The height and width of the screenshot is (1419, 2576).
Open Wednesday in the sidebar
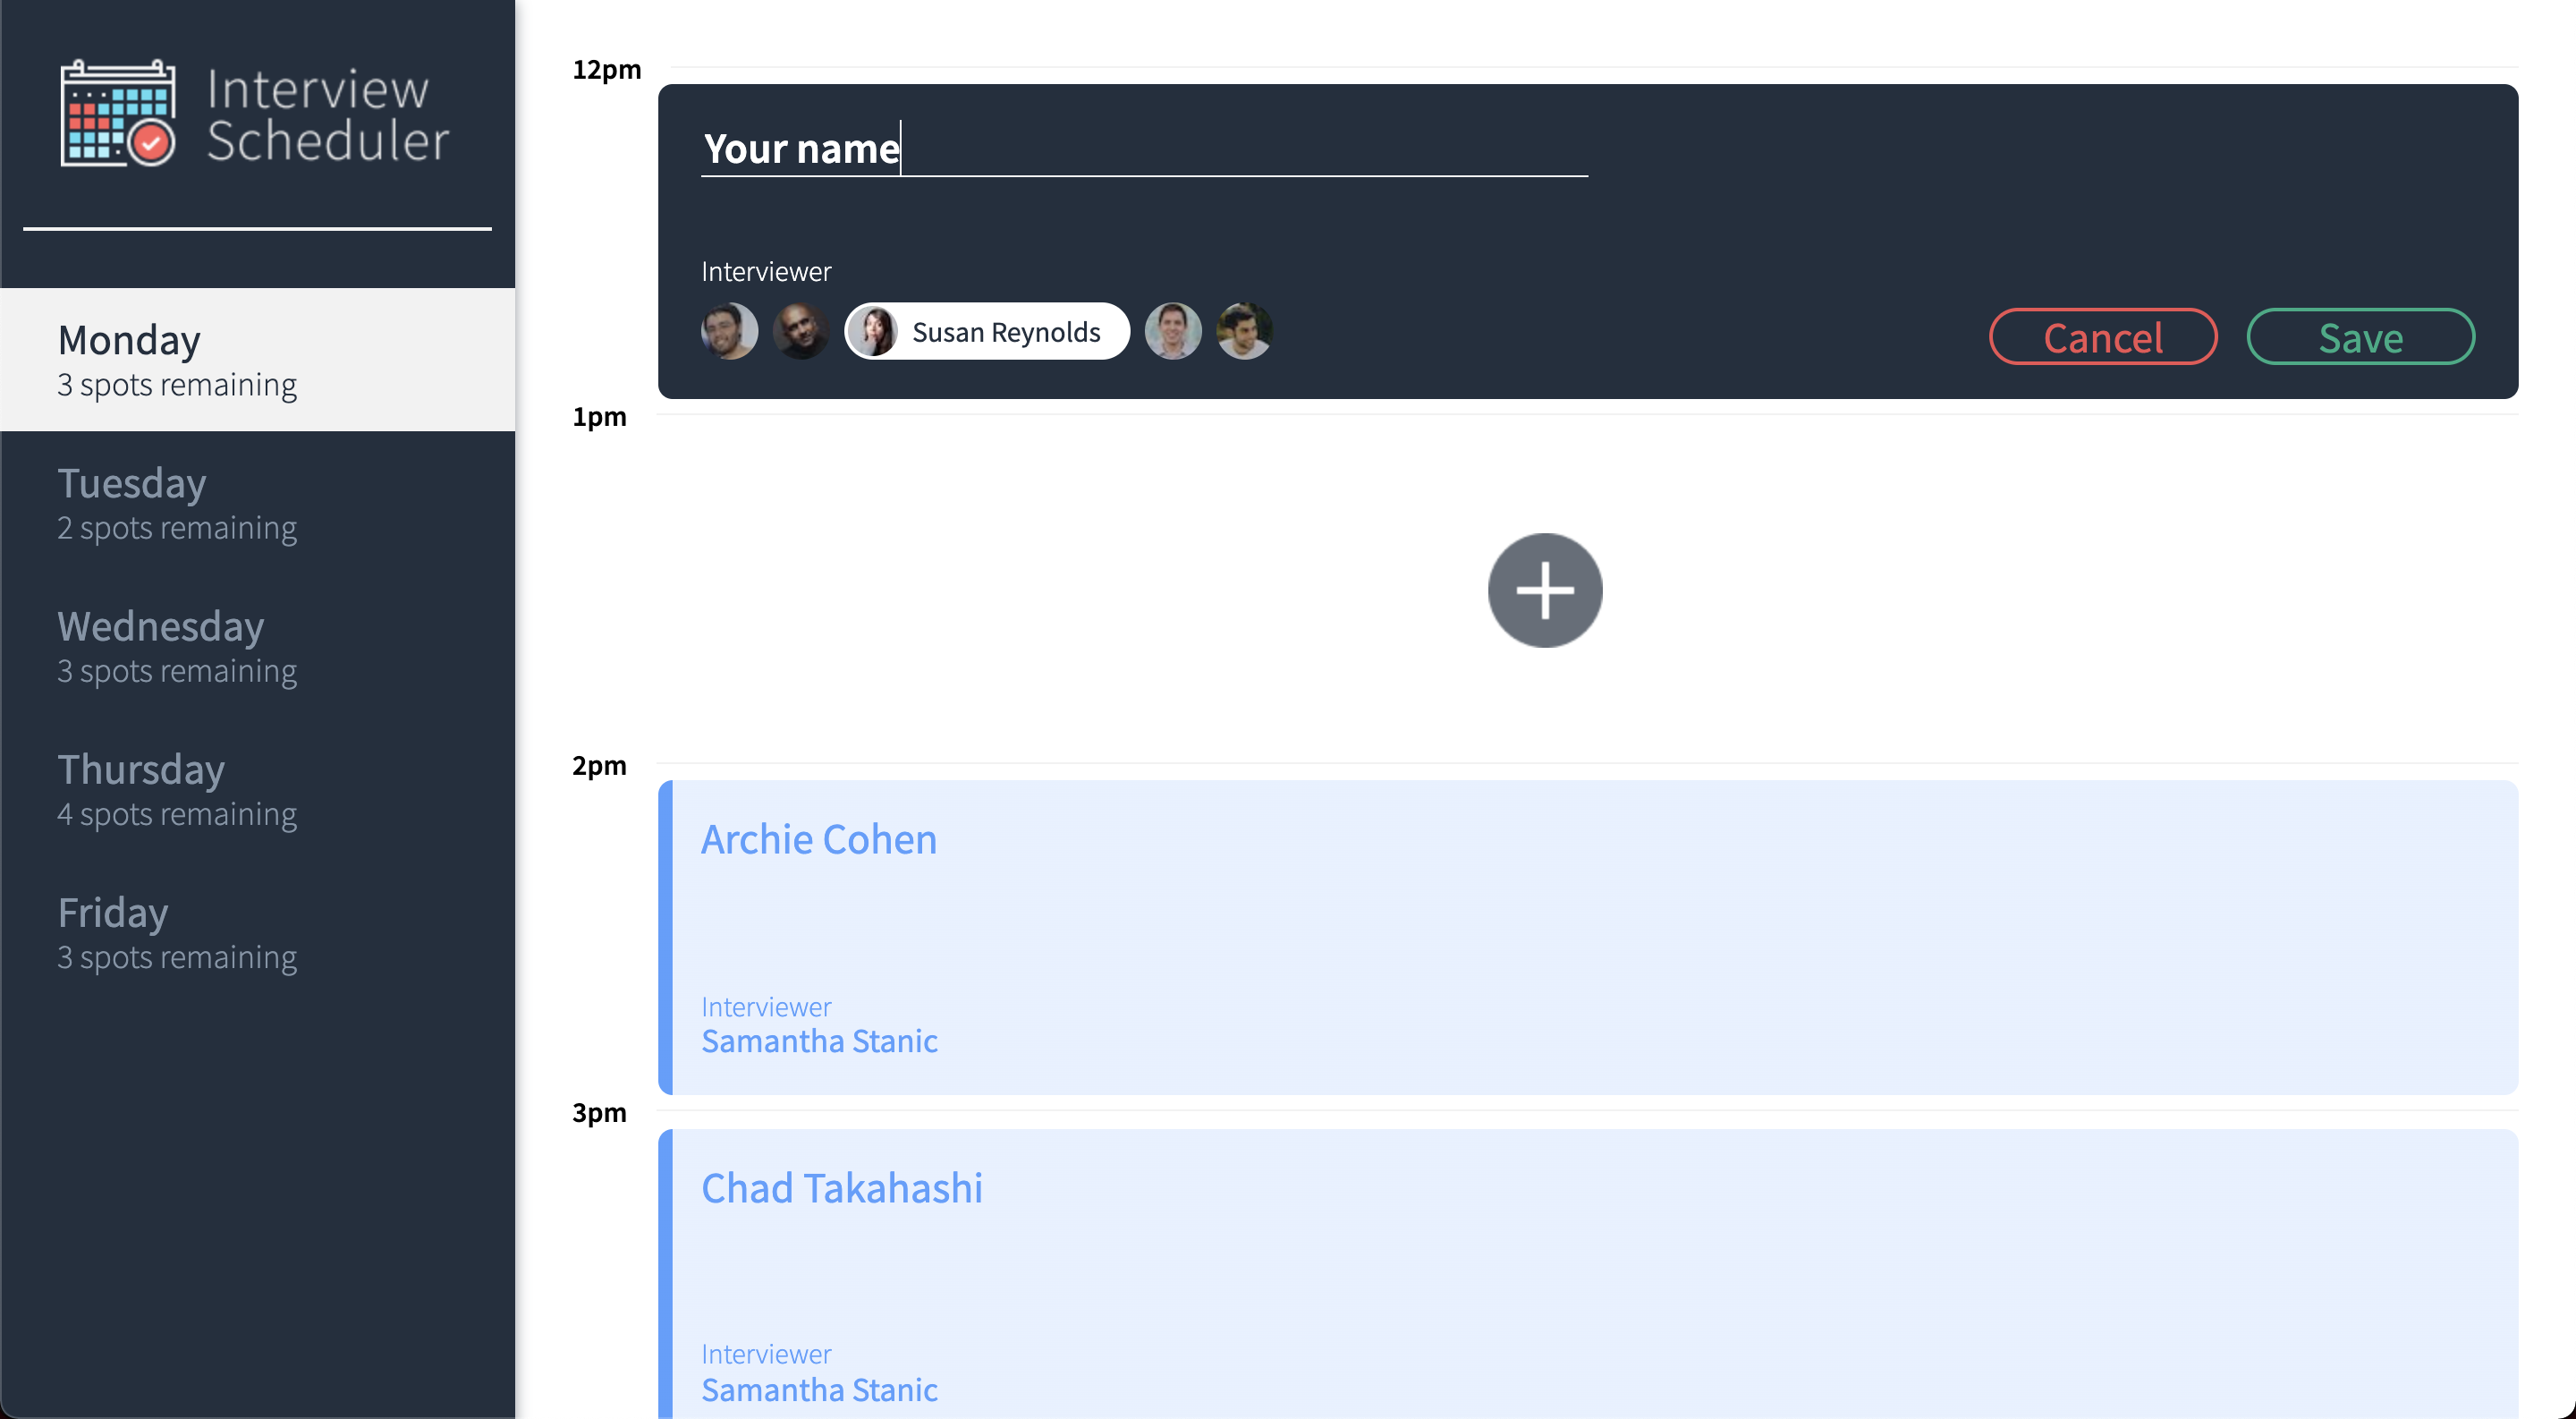(x=258, y=646)
